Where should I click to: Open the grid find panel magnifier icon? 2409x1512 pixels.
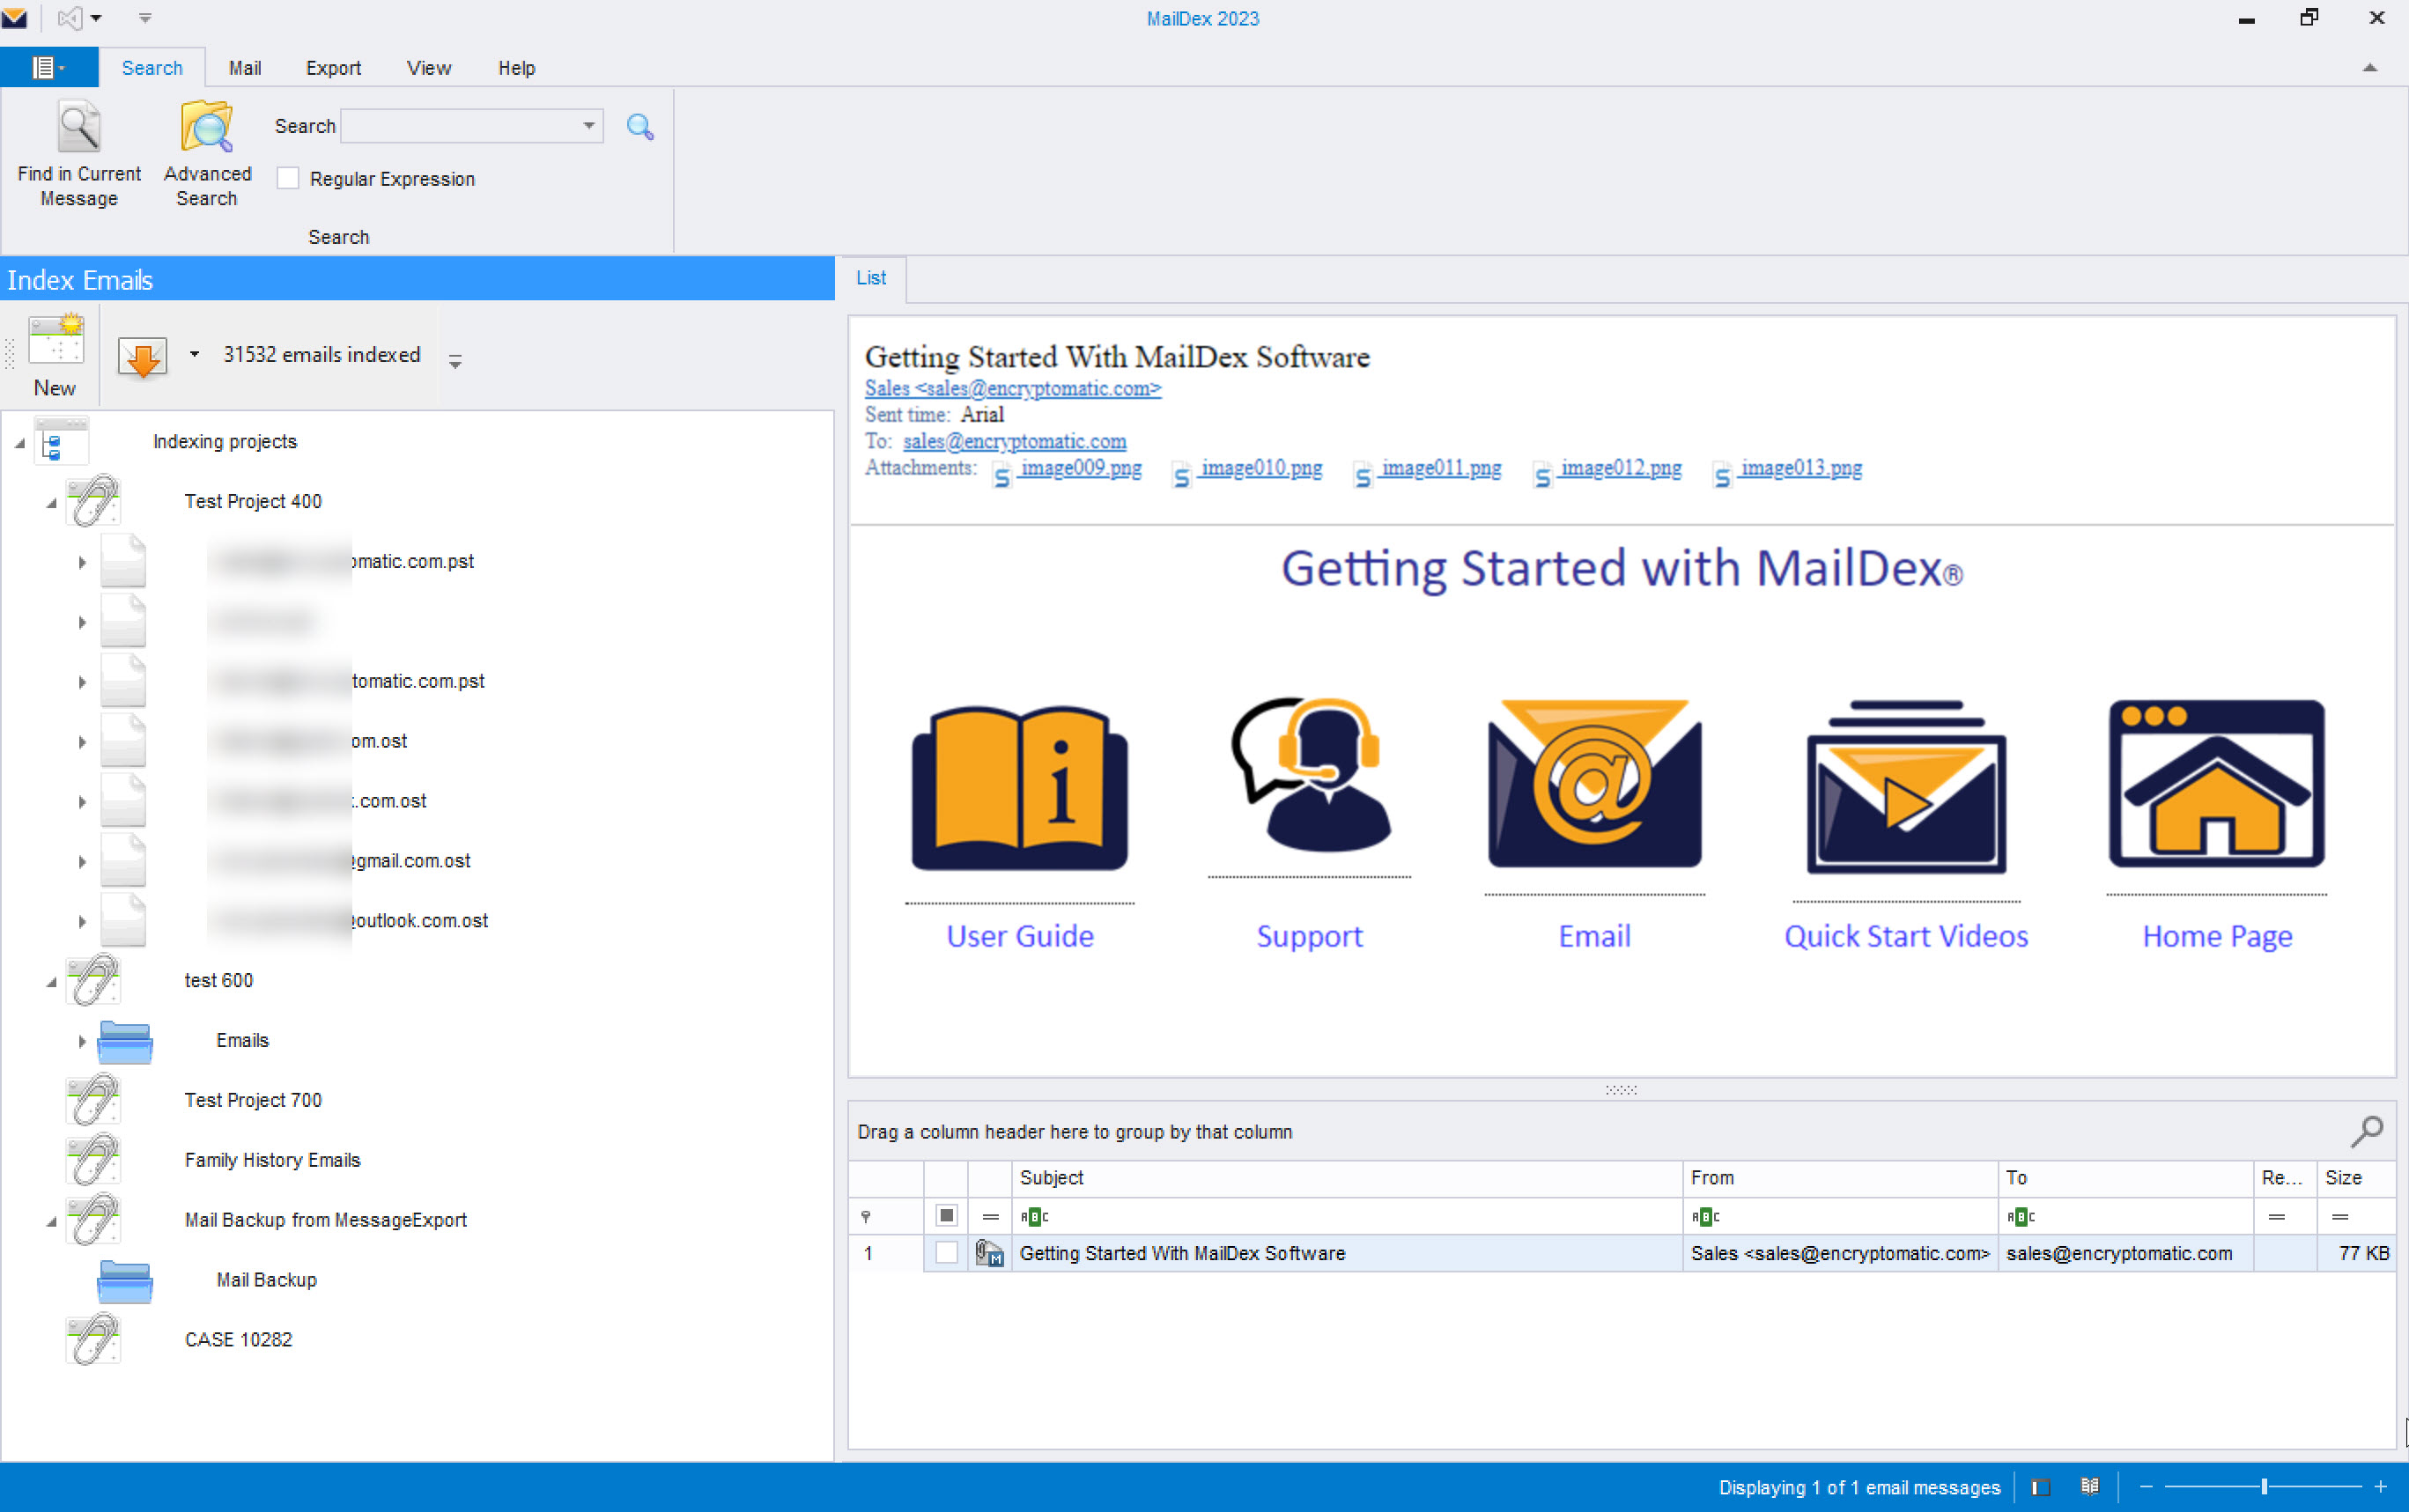[x=2366, y=1131]
